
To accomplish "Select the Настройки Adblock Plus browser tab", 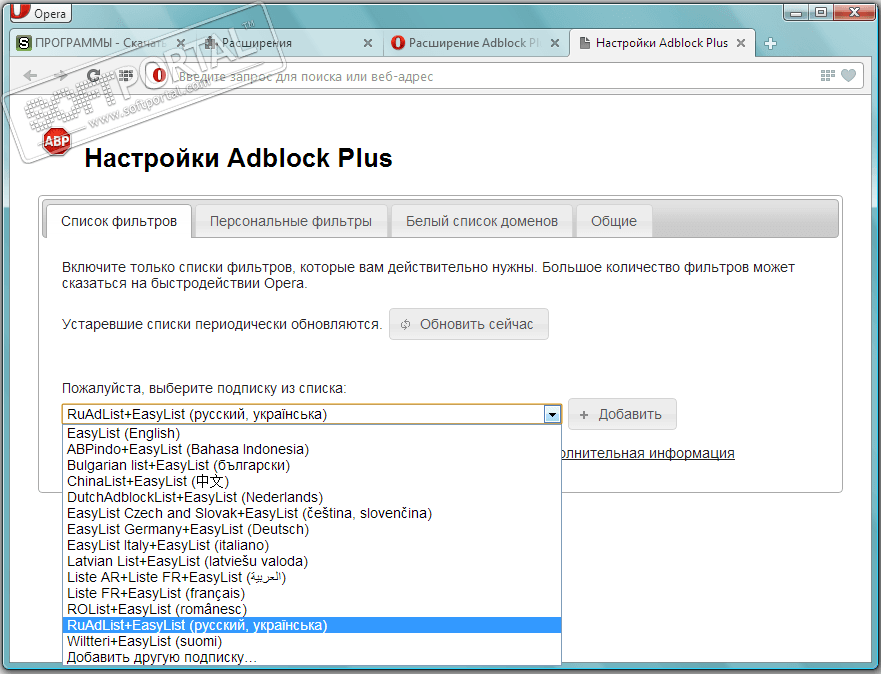I will point(662,43).
